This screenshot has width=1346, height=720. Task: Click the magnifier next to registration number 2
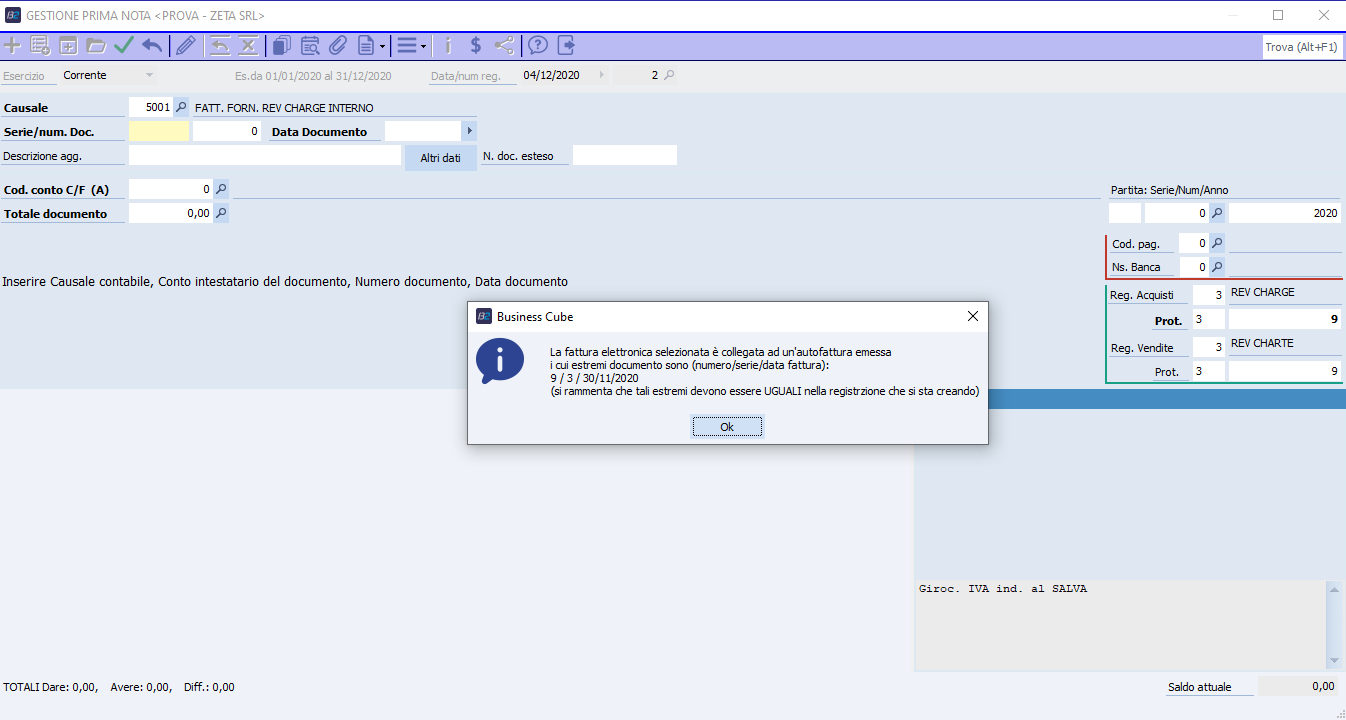pos(669,75)
